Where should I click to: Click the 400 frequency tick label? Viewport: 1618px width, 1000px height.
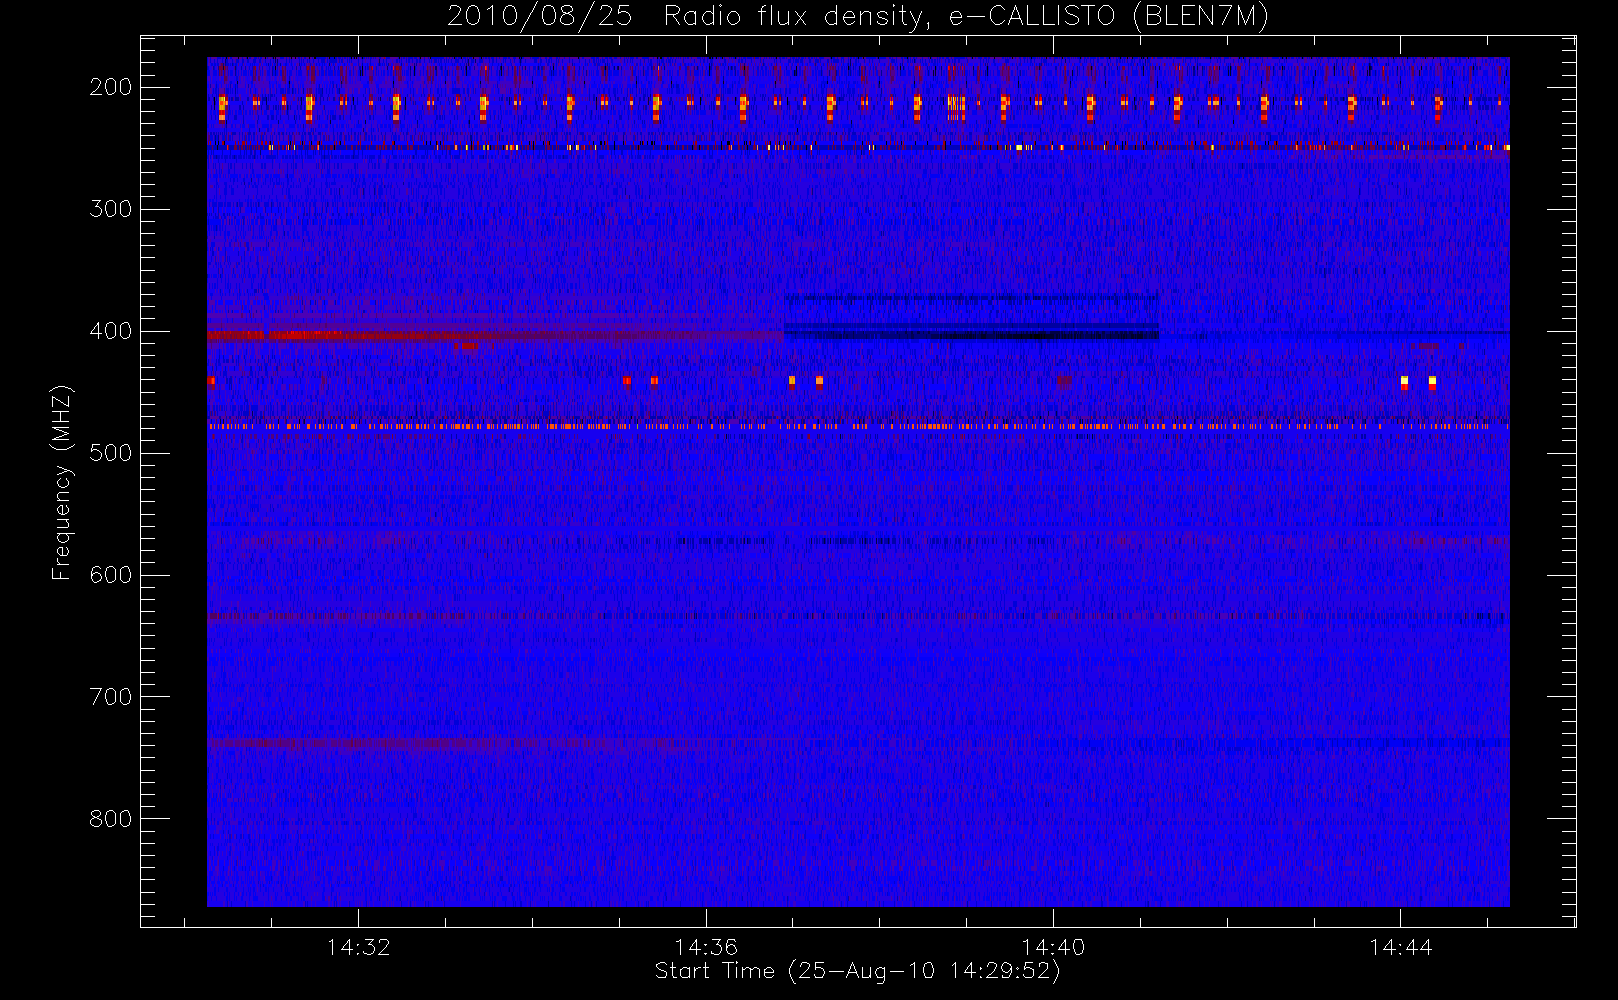coord(110,331)
